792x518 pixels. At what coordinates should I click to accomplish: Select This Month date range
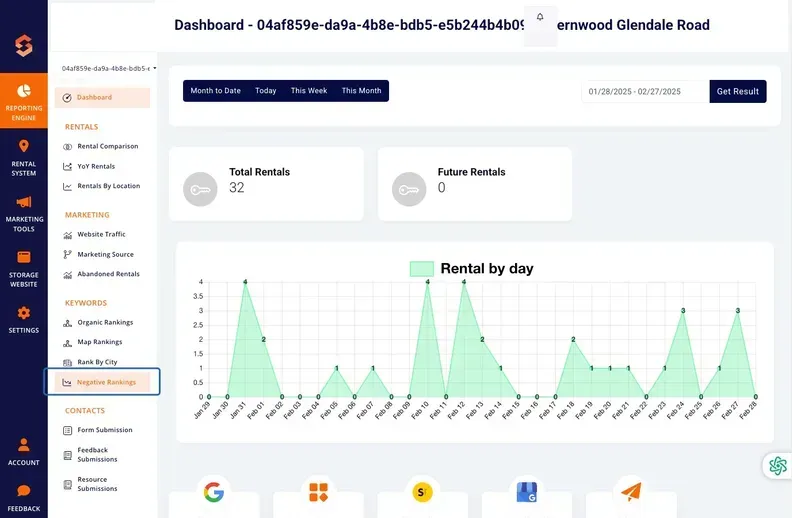click(362, 91)
